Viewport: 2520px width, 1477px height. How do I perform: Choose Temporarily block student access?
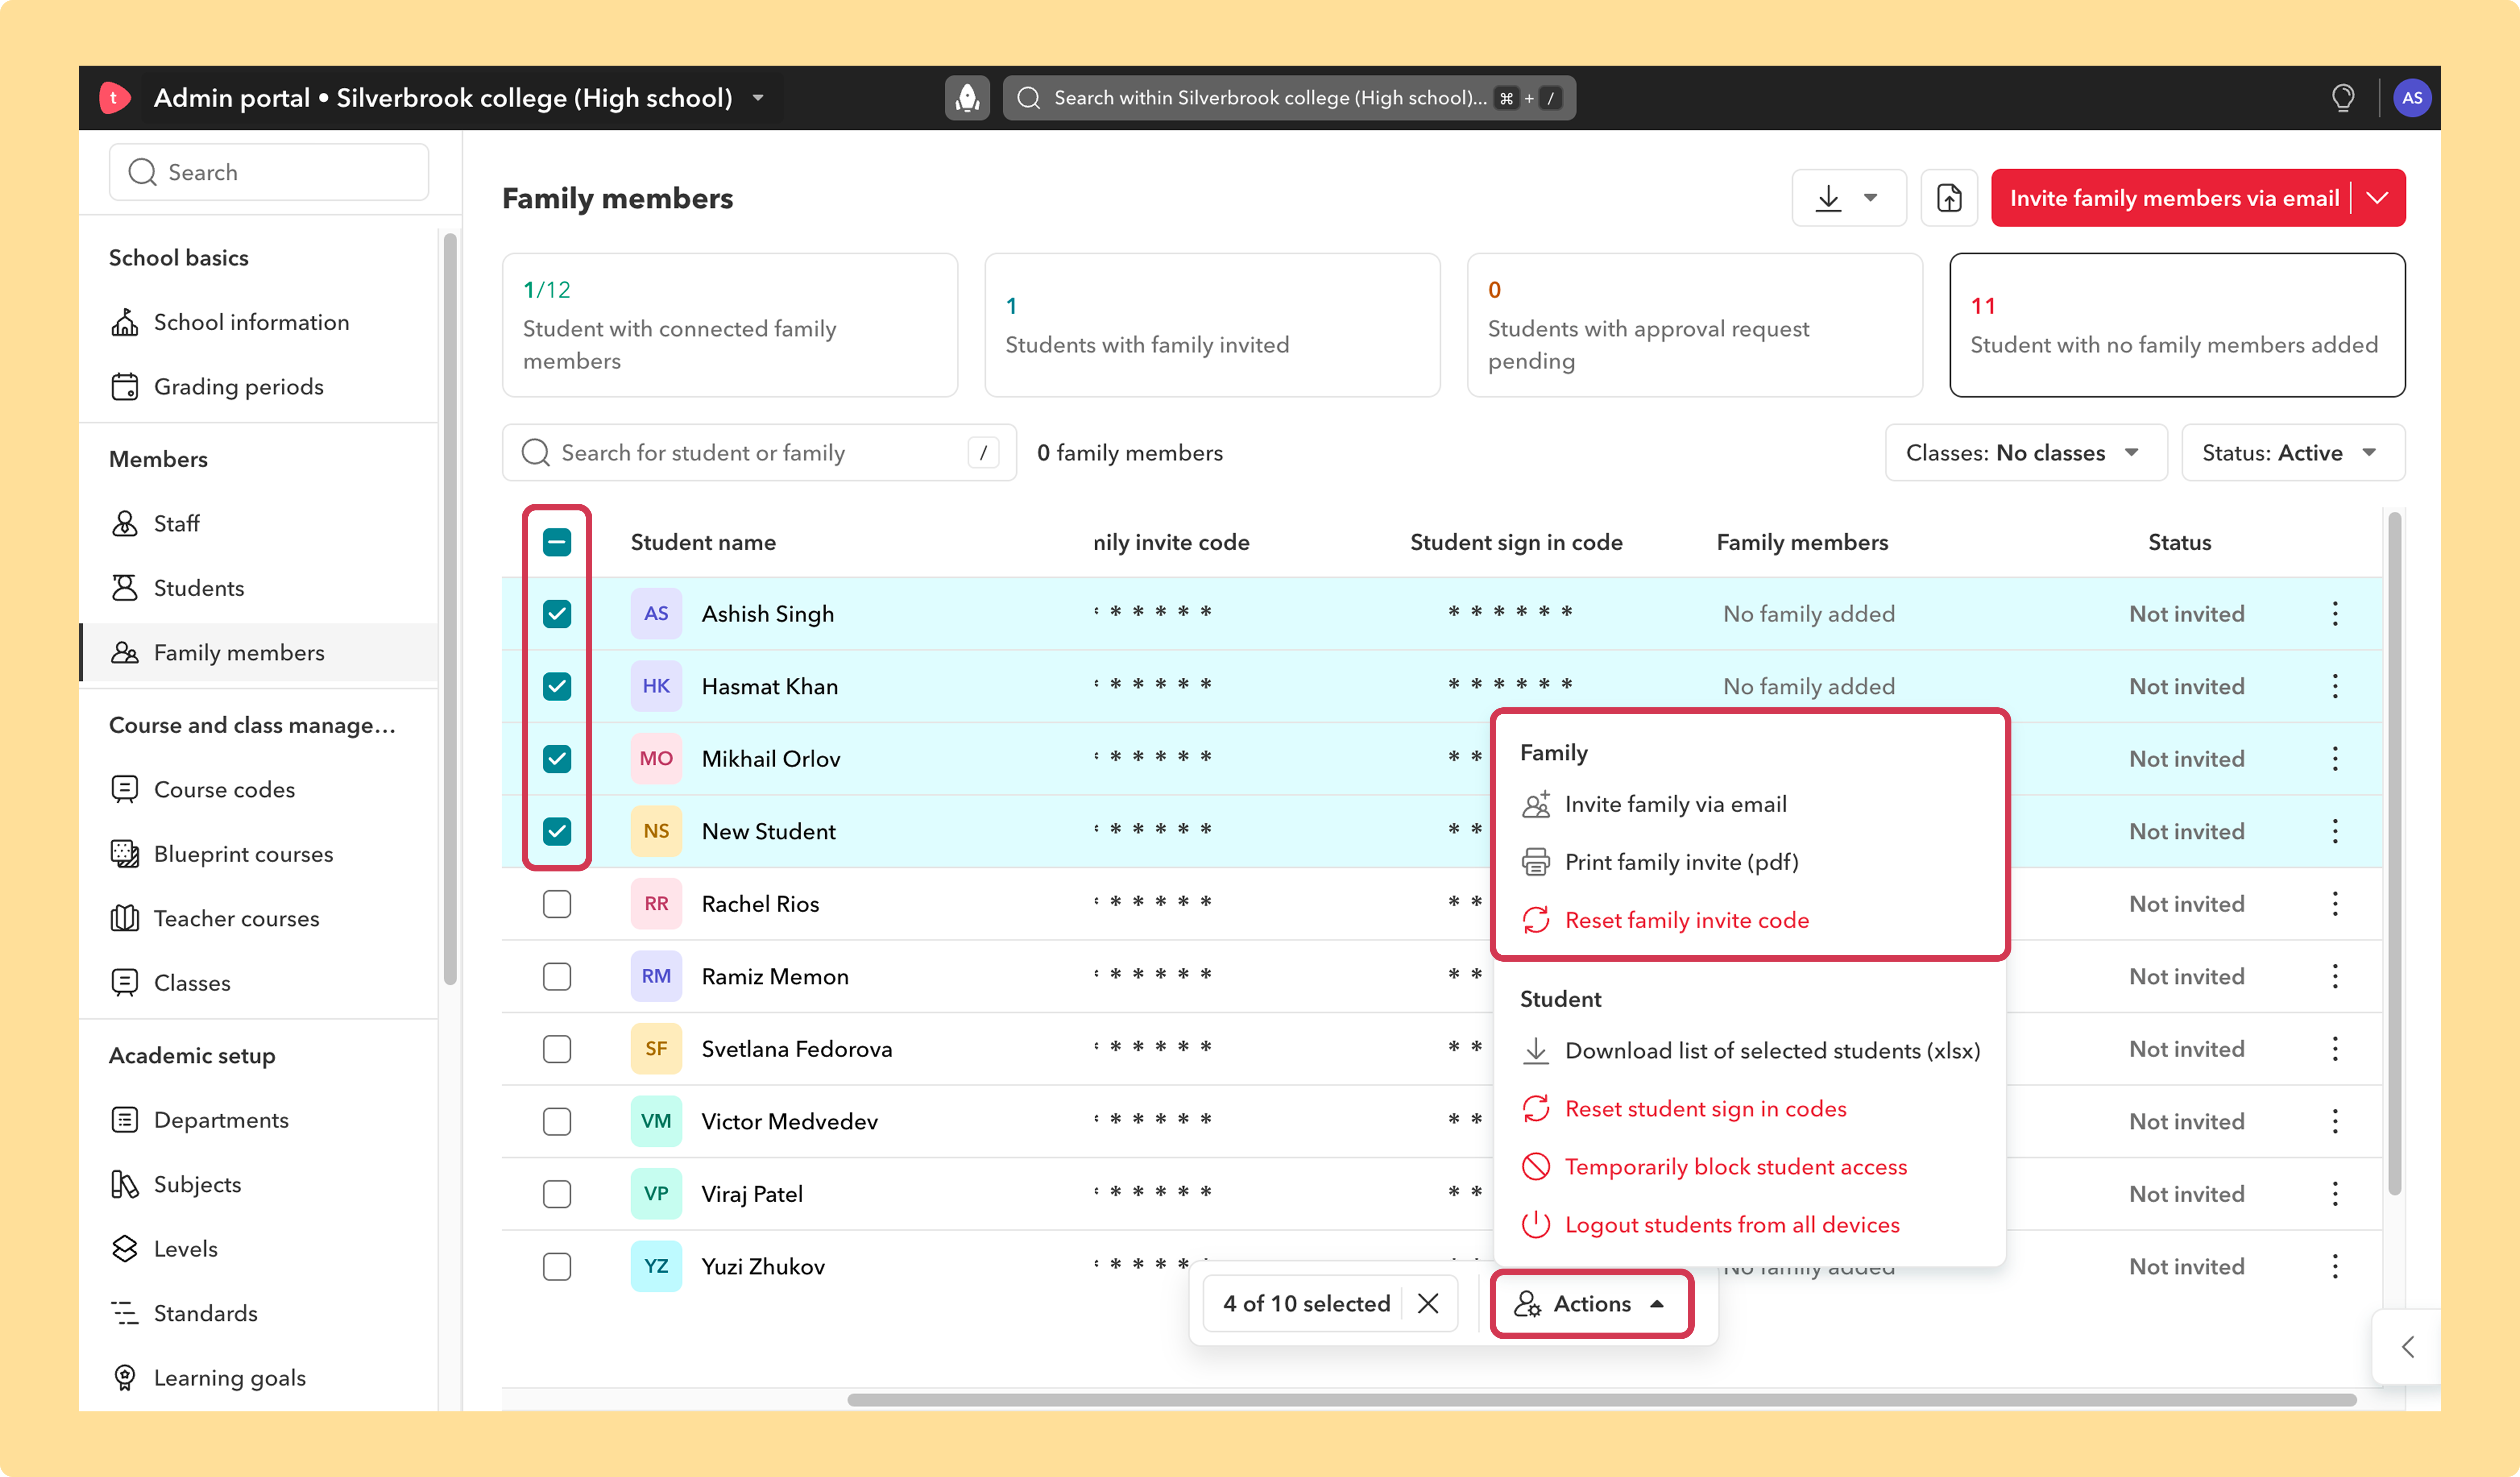pos(1714,1167)
